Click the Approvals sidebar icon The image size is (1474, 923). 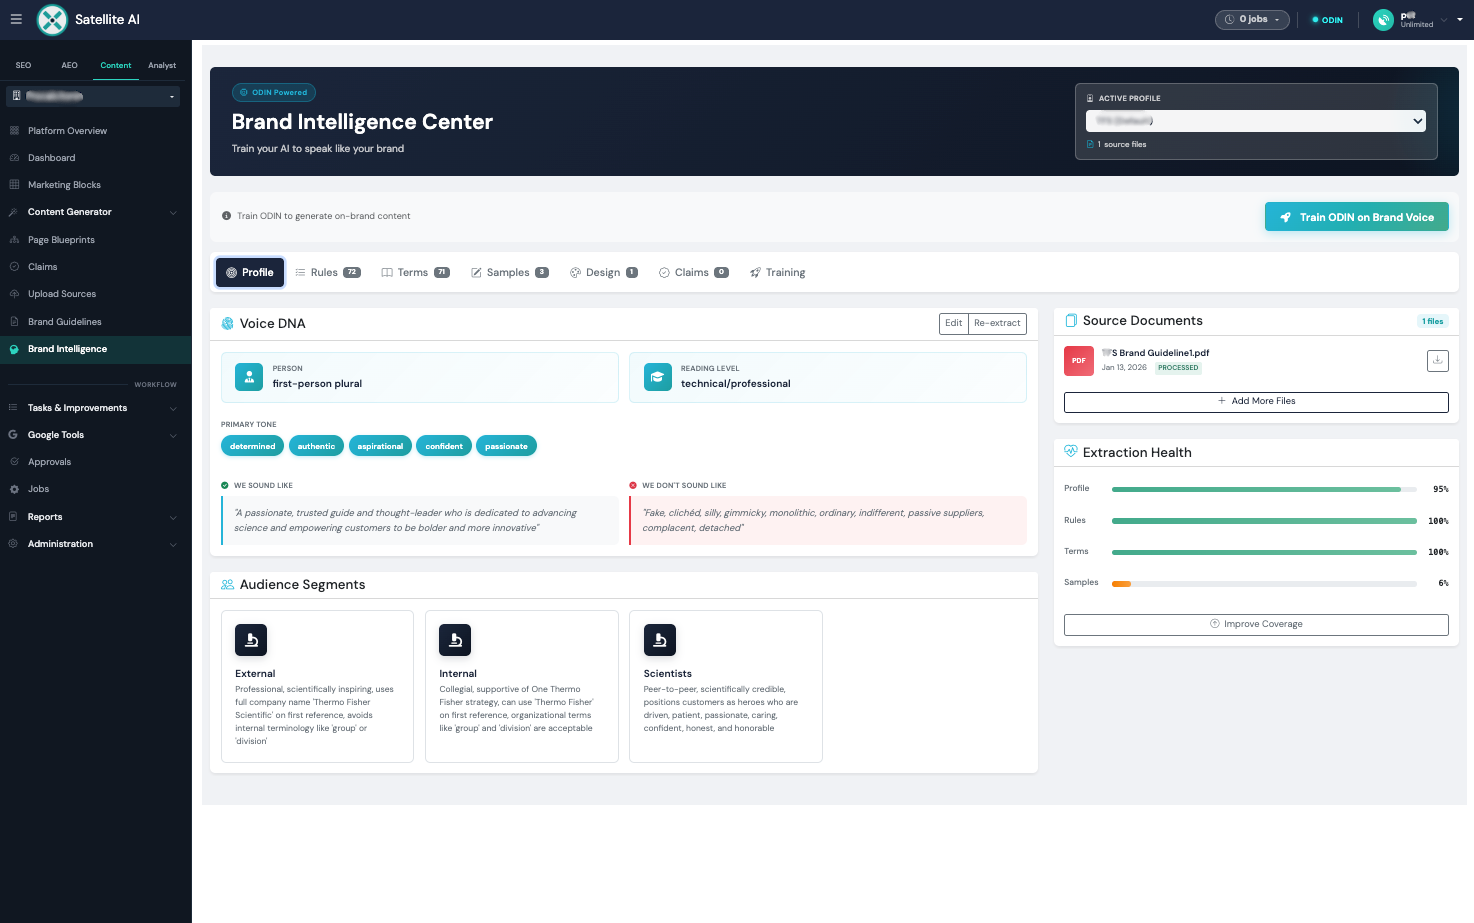pyautogui.click(x=14, y=462)
